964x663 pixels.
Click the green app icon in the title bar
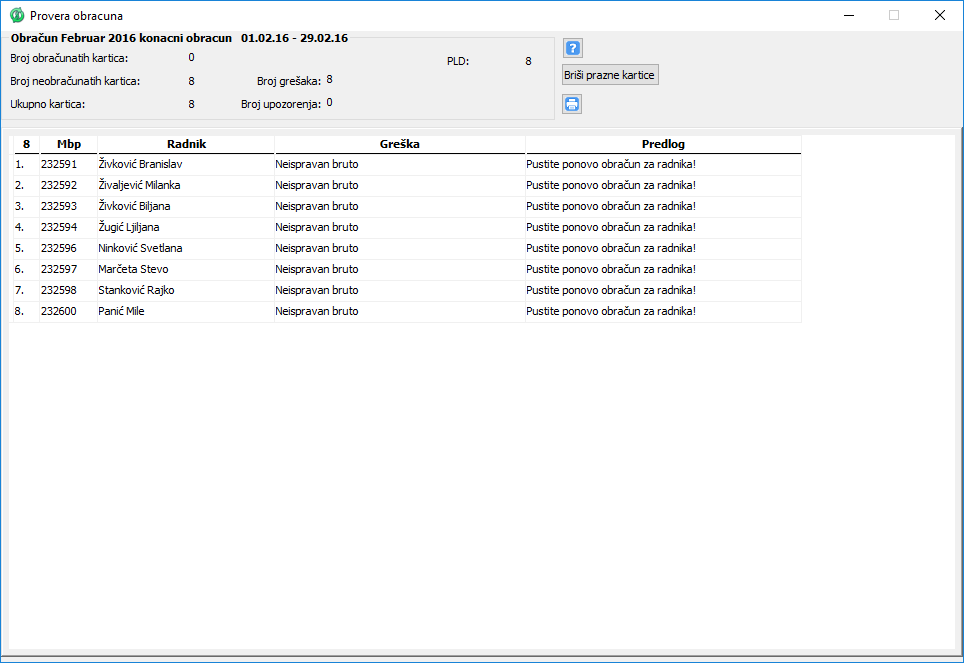pyautogui.click(x=17, y=15)
